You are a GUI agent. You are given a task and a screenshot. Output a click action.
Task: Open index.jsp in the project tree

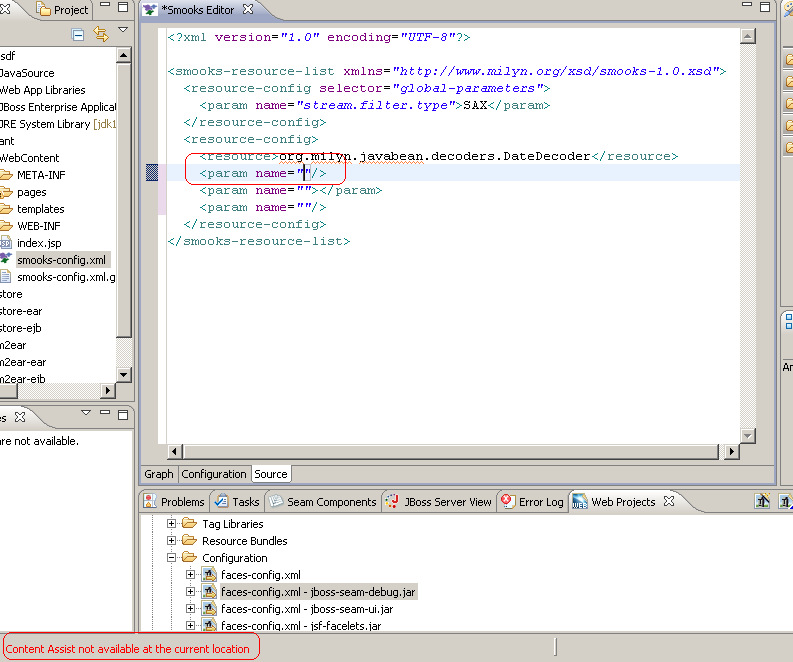tap(38, 243)
